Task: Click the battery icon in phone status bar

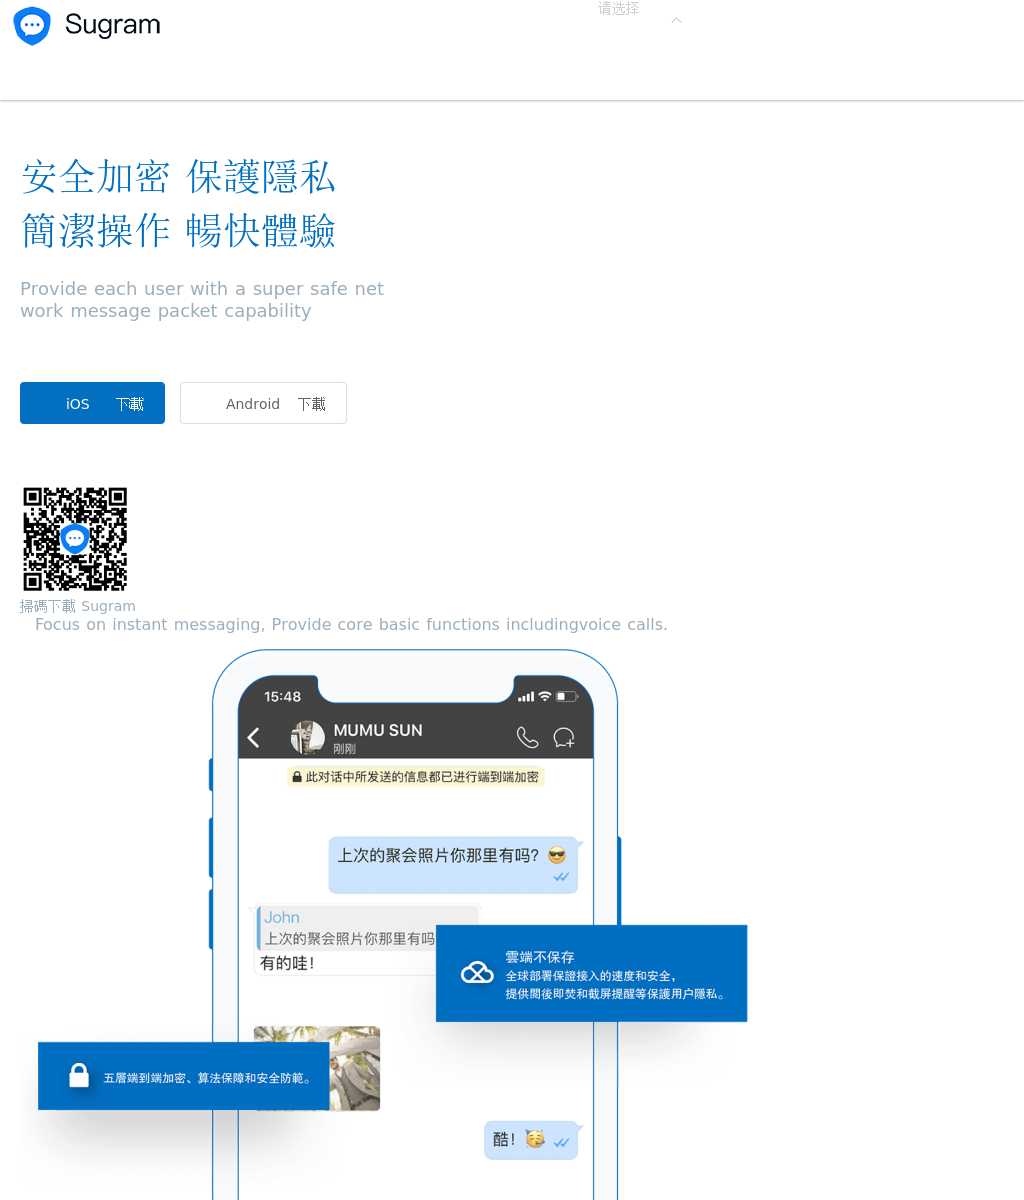Action: coord(567,696)
